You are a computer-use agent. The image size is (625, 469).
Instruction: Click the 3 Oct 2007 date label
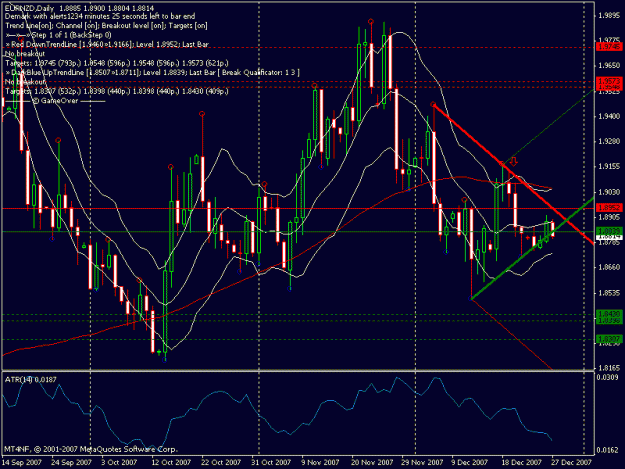click(x=119, y=462)
